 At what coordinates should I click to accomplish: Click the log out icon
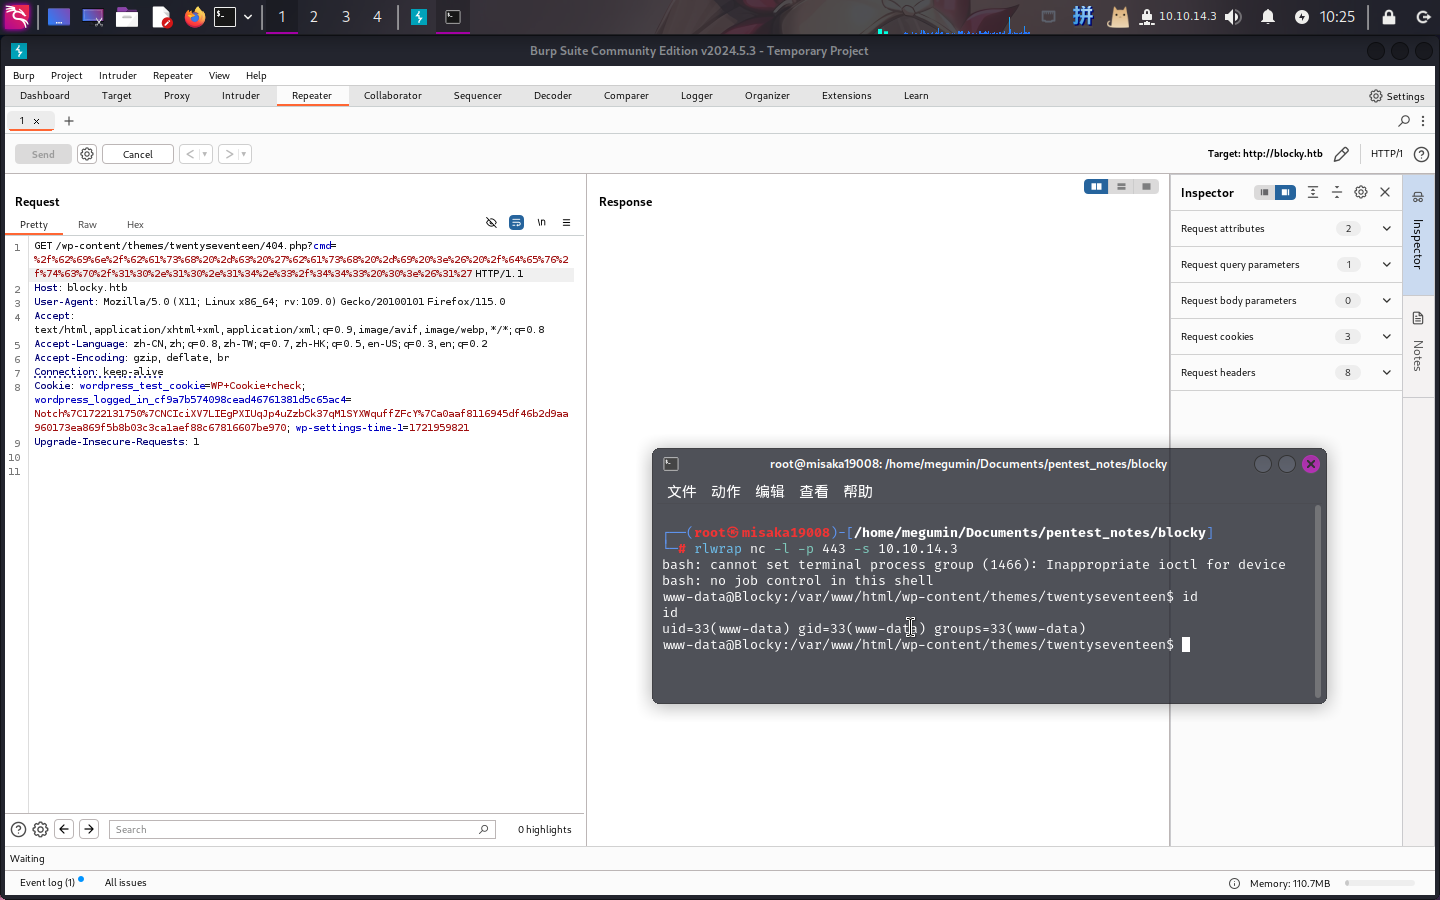tap(1423, 16)
